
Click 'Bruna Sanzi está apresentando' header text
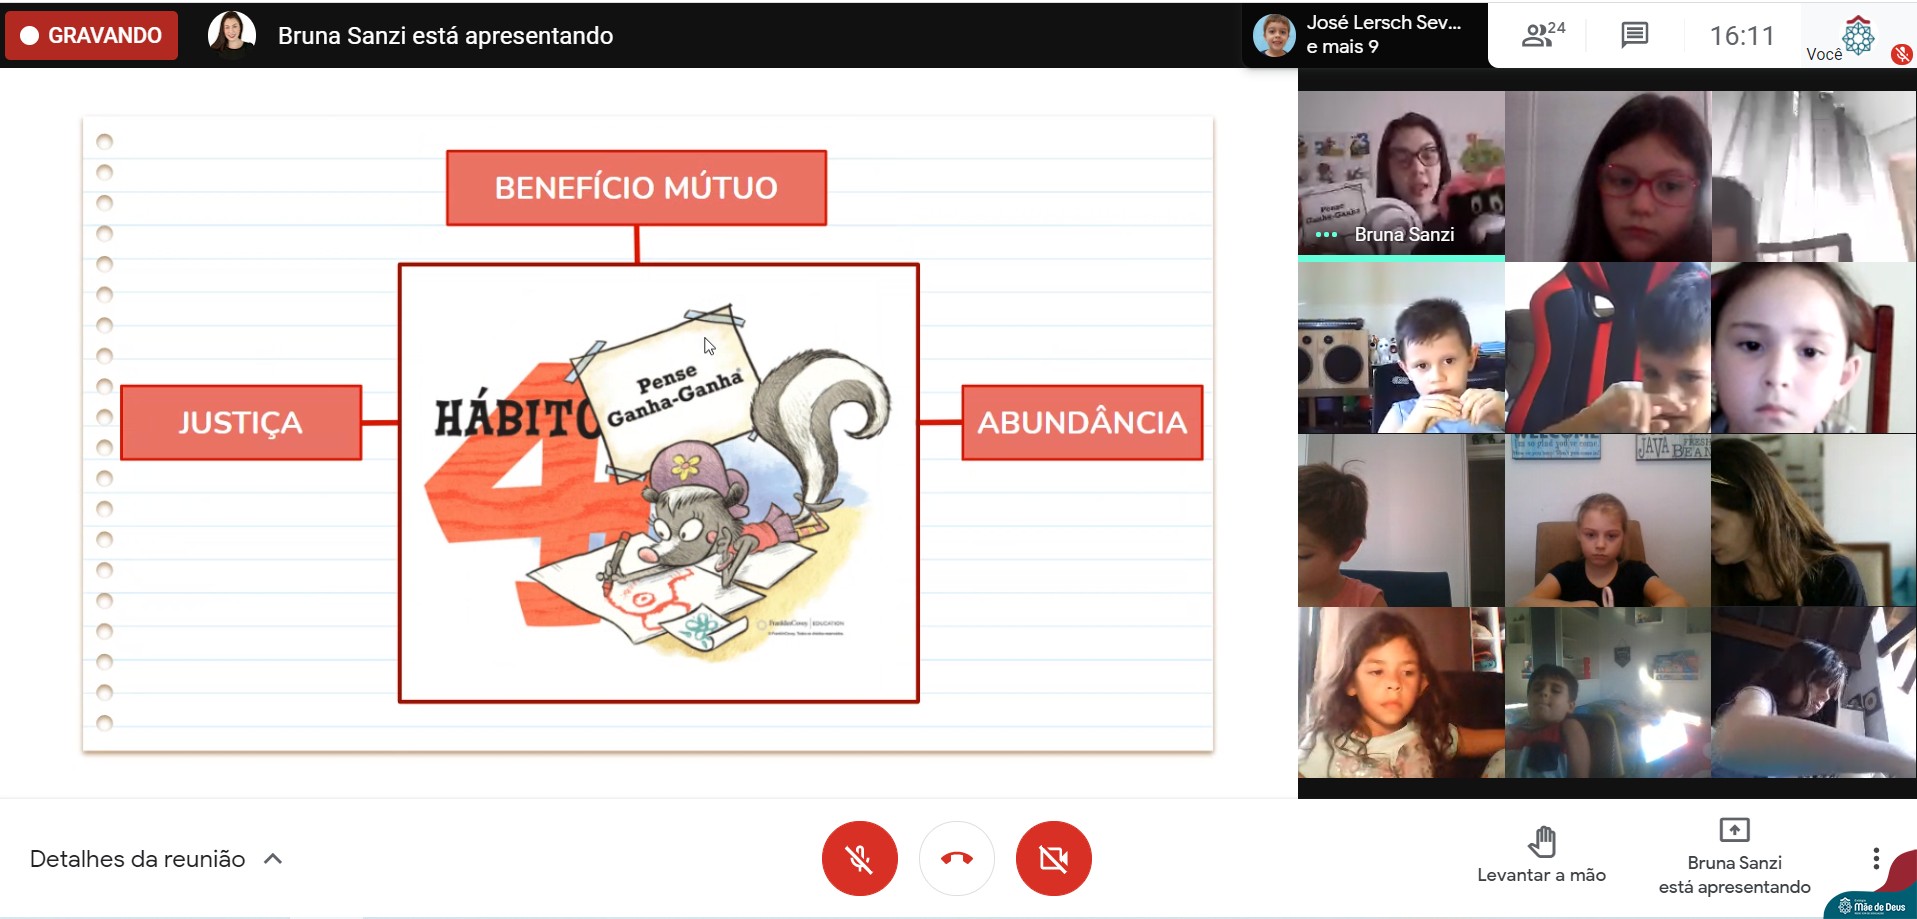445,36
